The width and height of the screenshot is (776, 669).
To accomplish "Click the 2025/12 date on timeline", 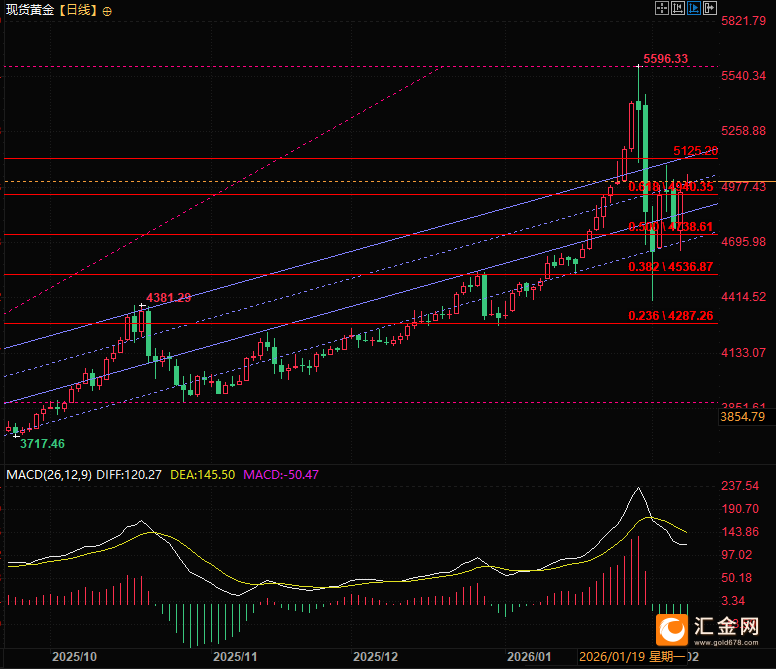I will point(375,657).
